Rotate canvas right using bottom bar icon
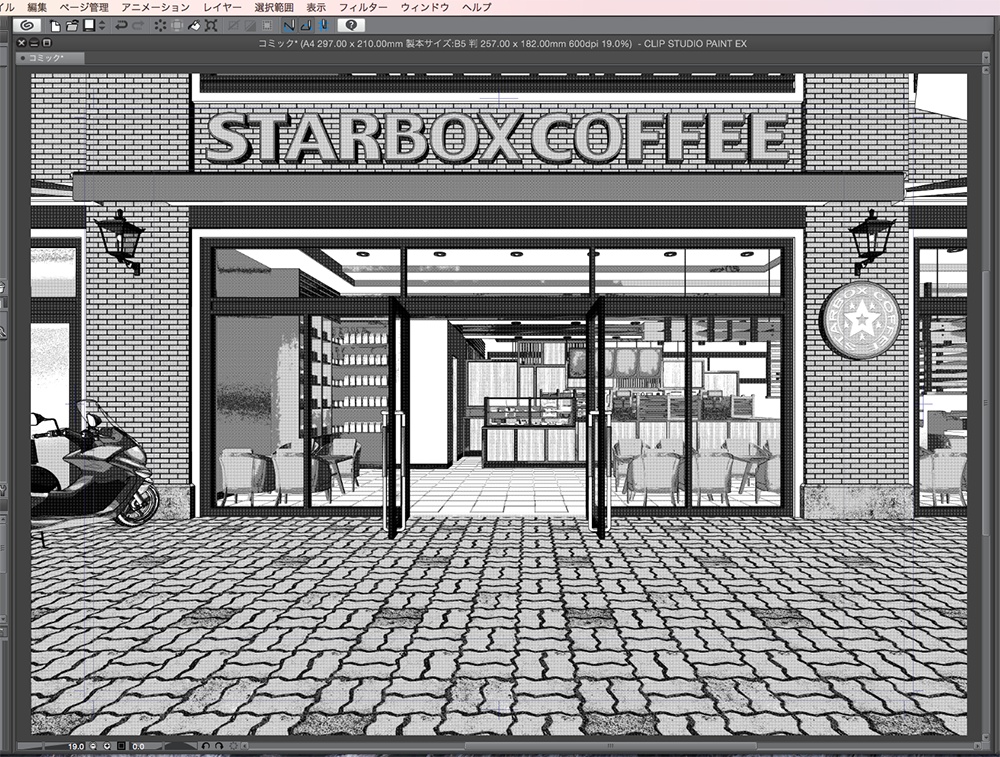This screenshot has width=1000, height=757. (x=219, y=746)
